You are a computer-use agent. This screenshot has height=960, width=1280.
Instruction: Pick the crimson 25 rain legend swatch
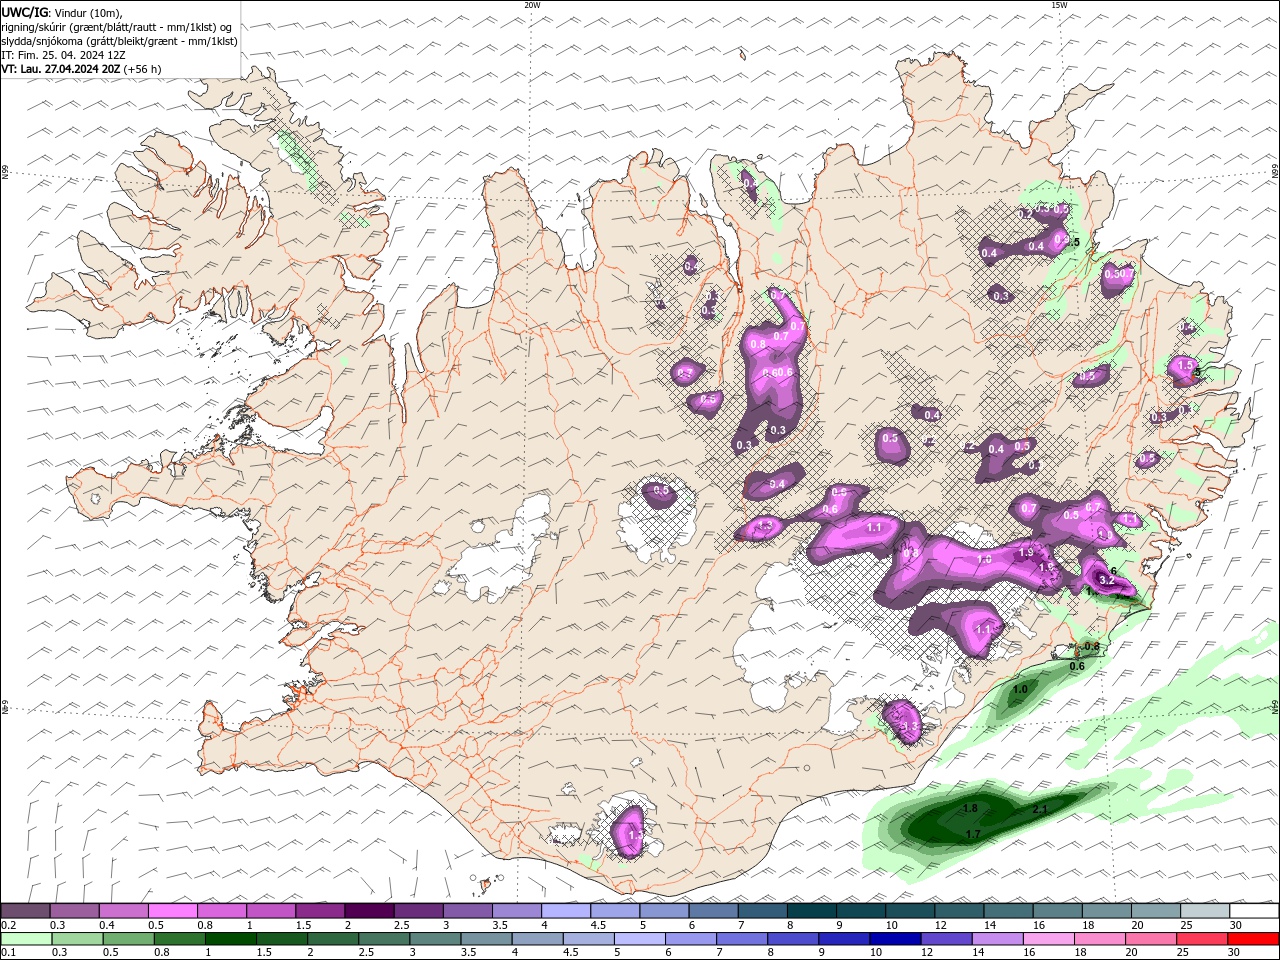(1202, 938)
